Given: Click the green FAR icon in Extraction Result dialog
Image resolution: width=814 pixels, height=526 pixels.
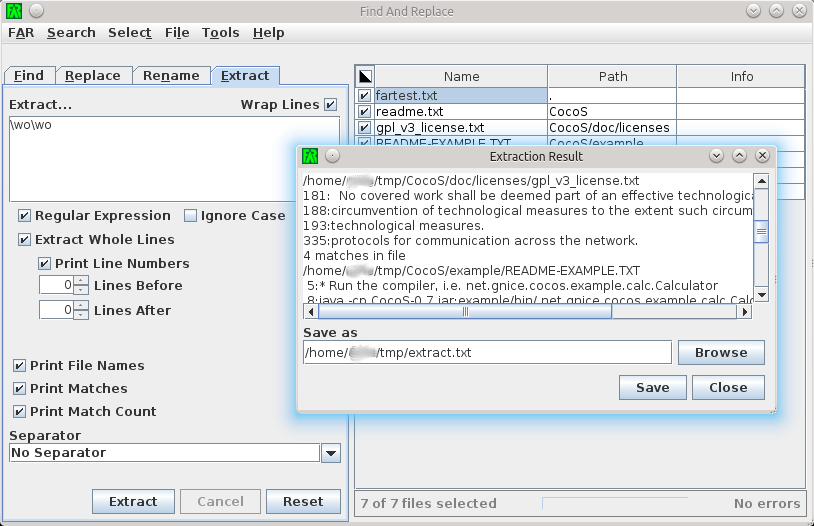Looking at the screenshot, I should pos(310,156).
